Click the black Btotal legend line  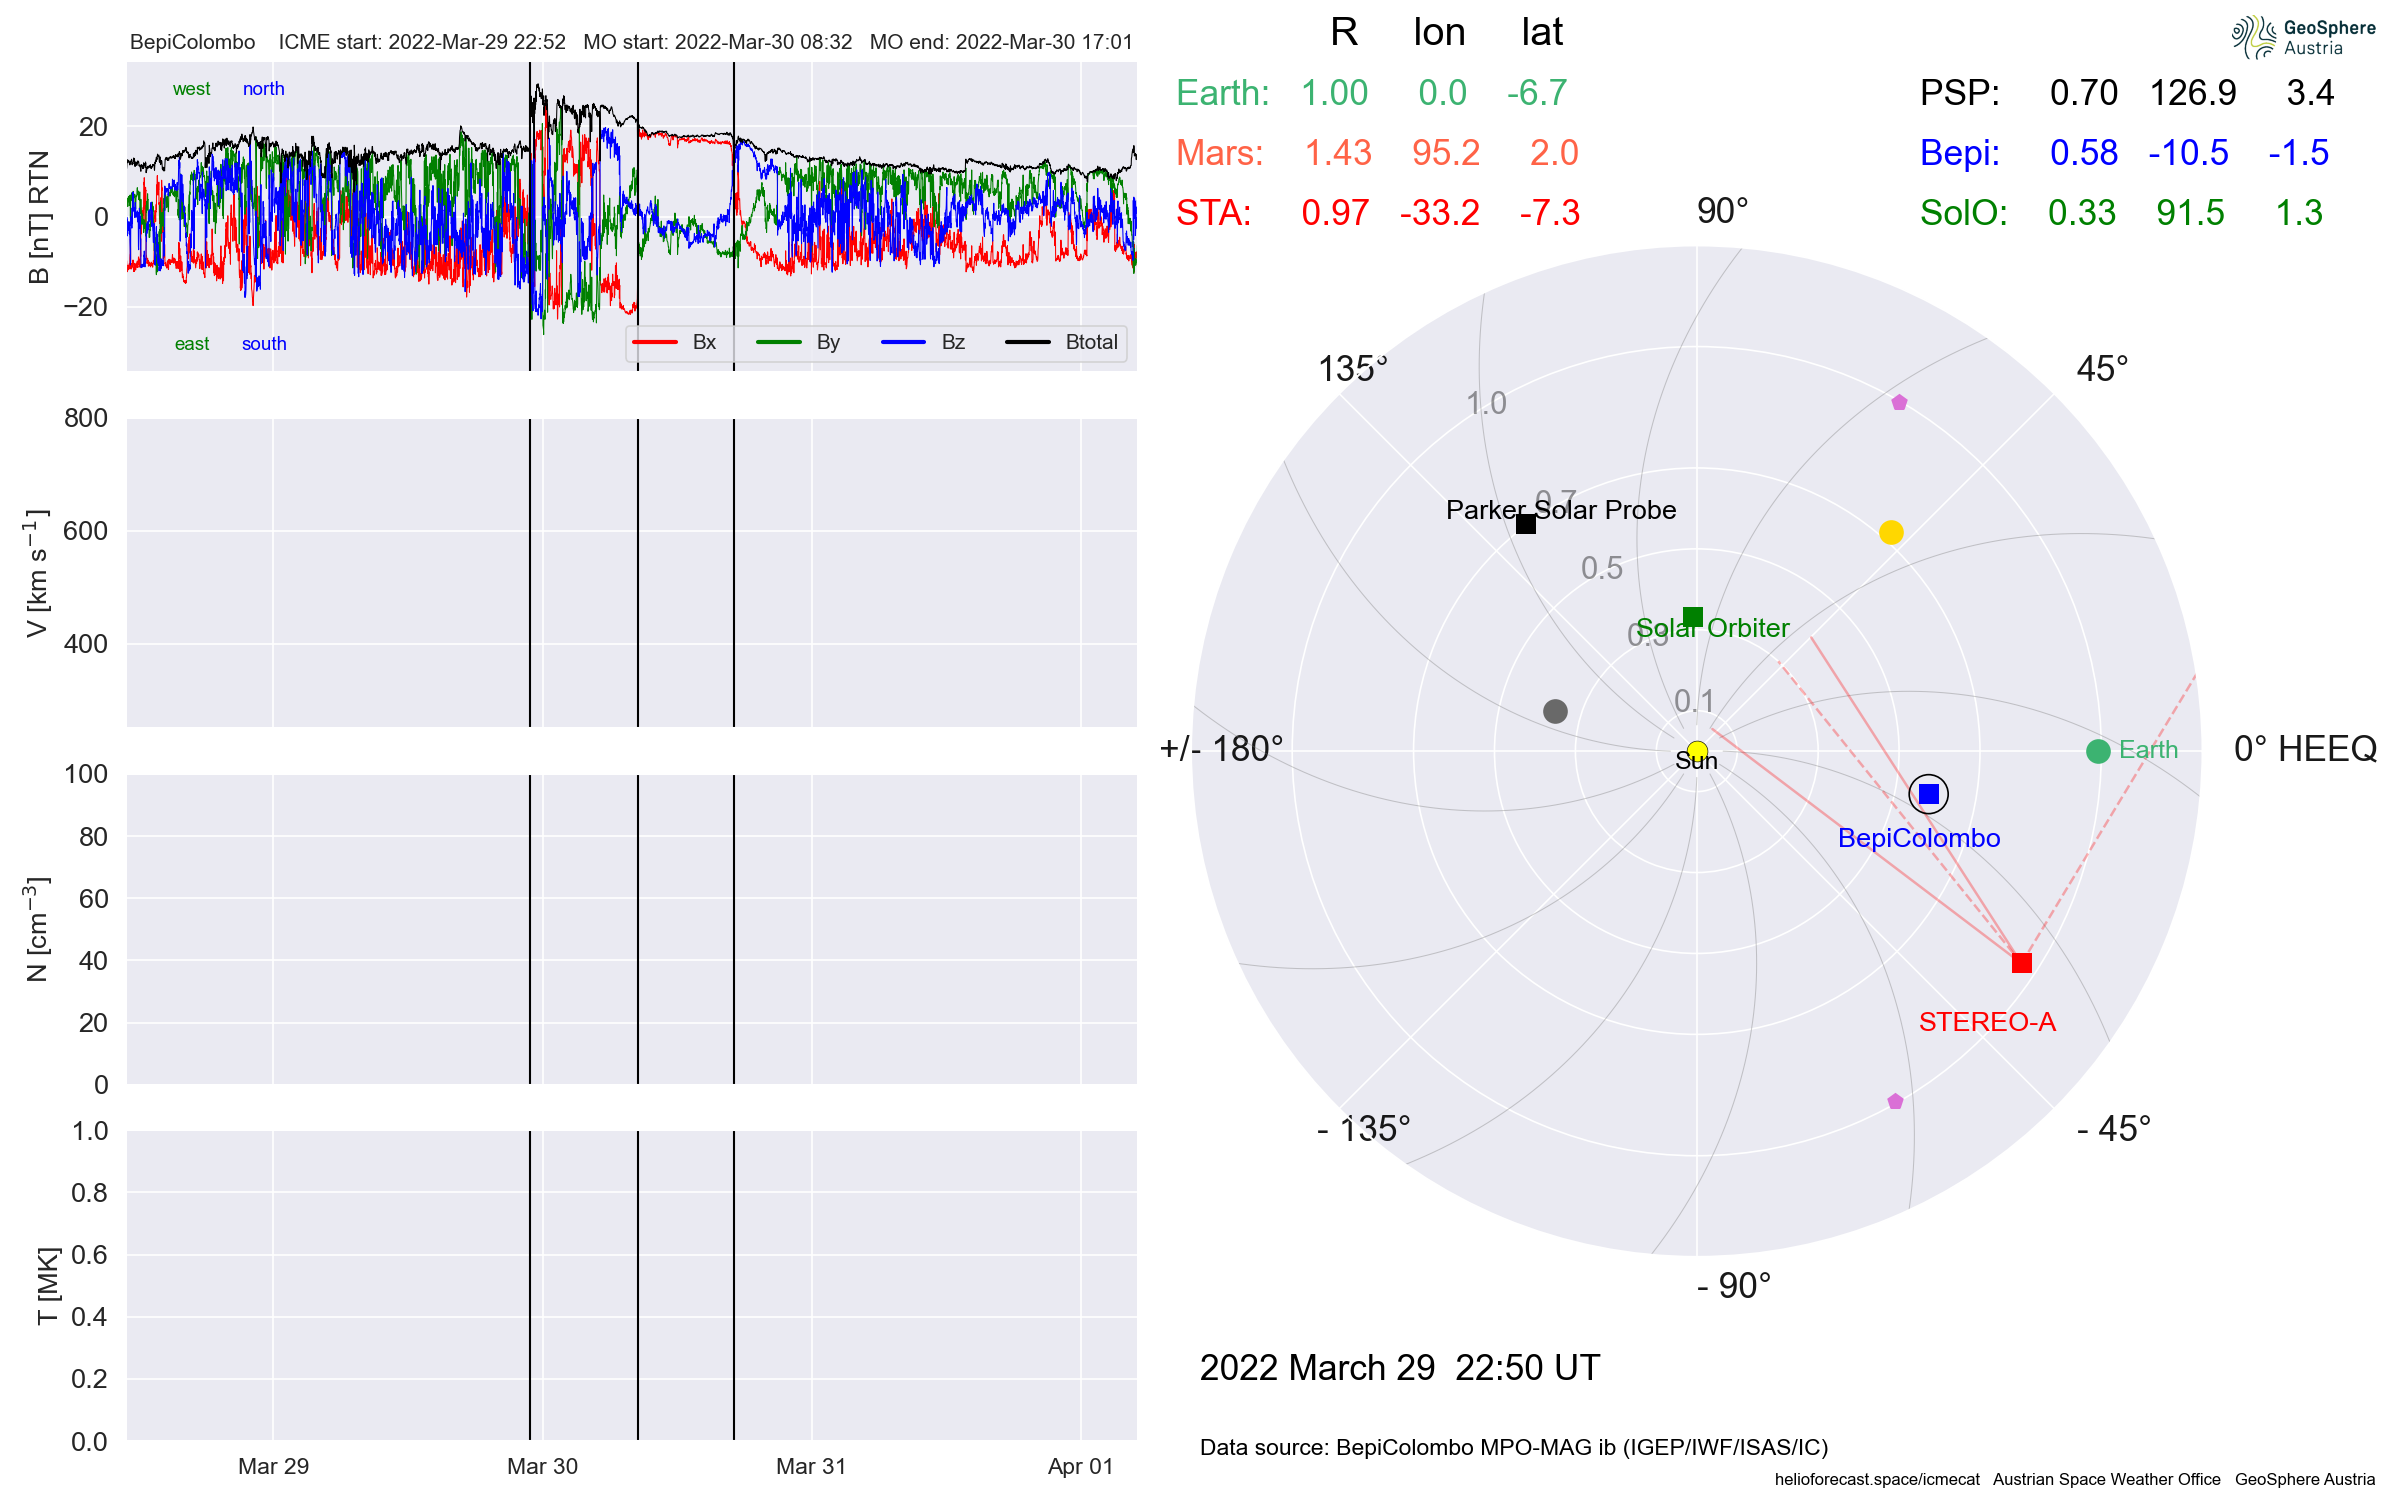pos(1028,342)
